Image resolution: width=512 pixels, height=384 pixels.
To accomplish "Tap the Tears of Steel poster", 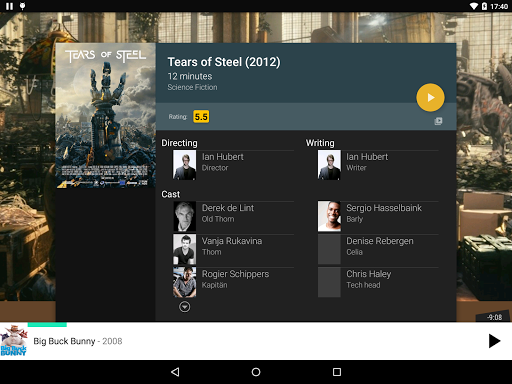I will pyautogui.click(x=106, y=115).
